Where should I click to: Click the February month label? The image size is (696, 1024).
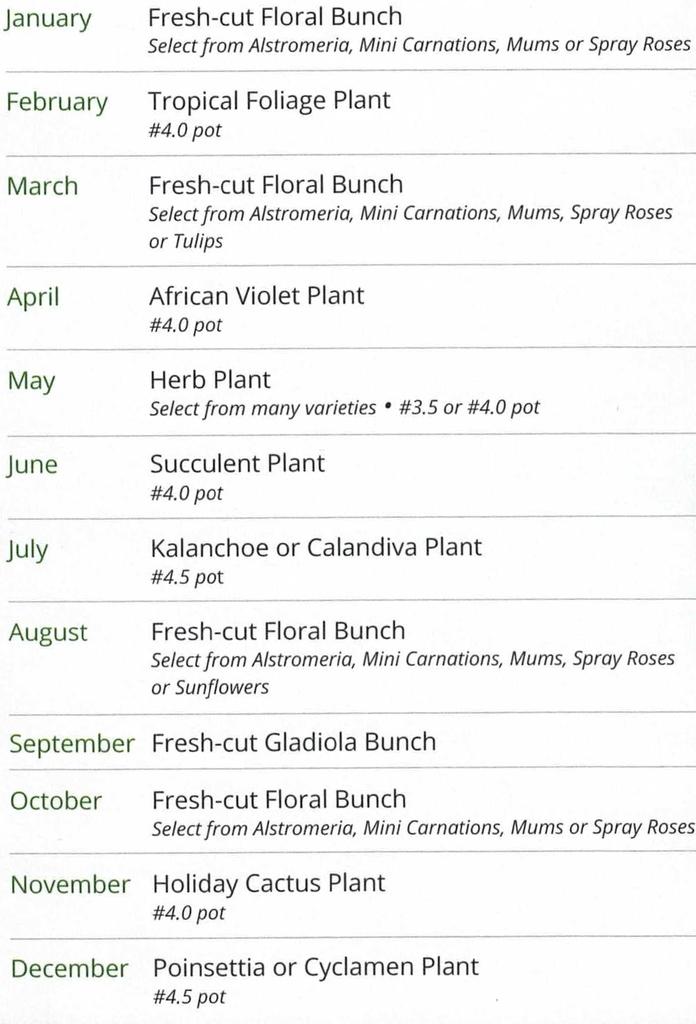(57, 103)
